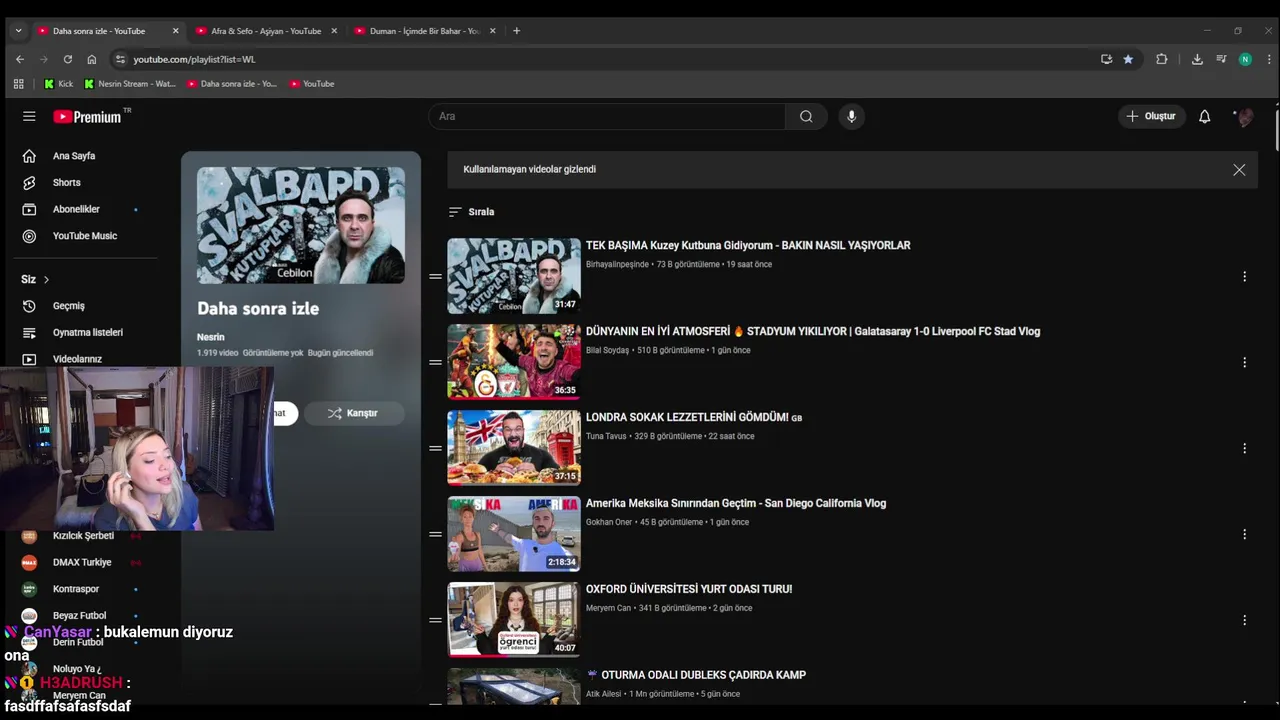The image size is (1280, 720).
Task: Go back in browser navigation
Action: click(x=19, y=59)
